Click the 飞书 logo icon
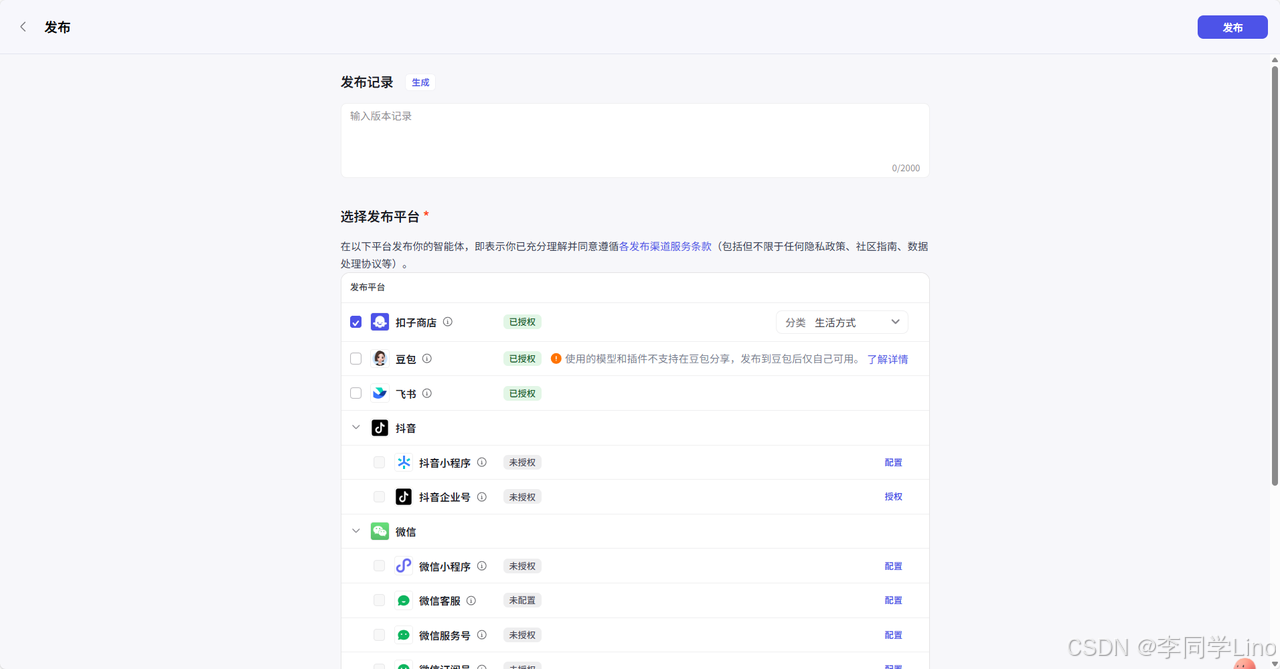 click(380, 393)
